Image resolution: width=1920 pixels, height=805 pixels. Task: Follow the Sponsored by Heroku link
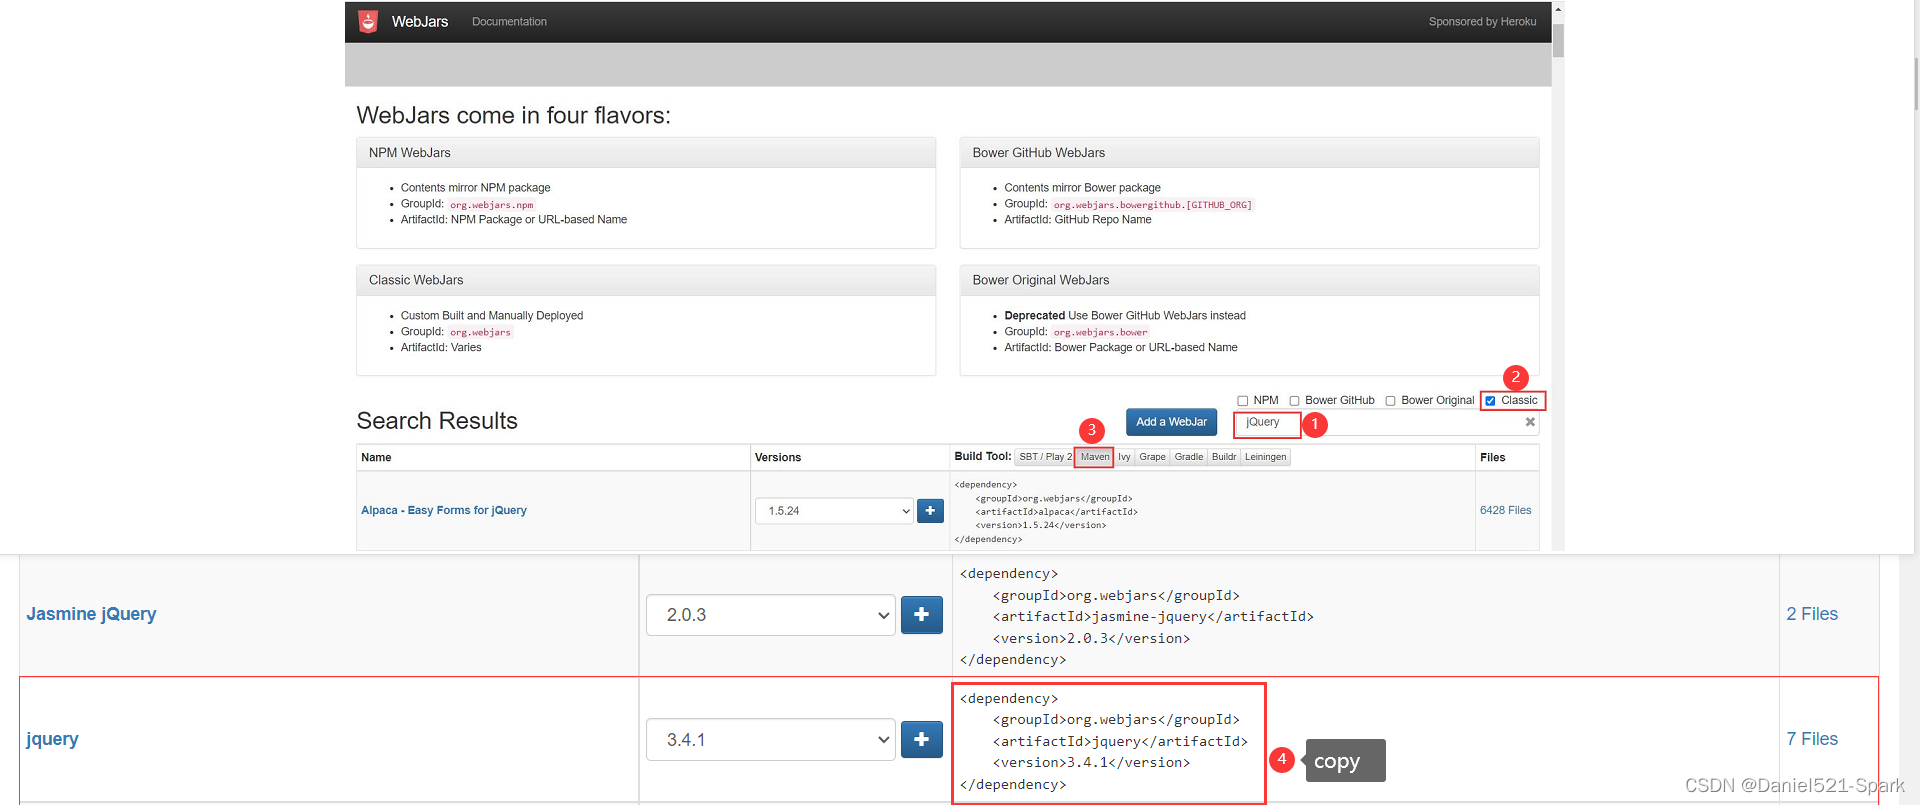click(x=1482, y=21)
